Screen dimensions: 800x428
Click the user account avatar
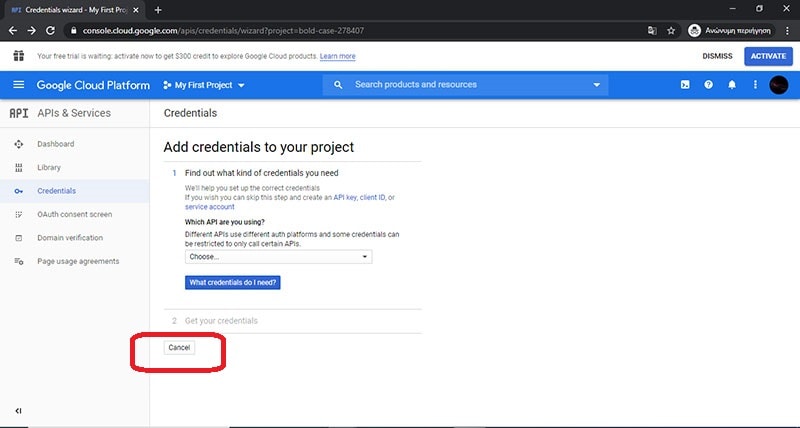pos(778,85)
